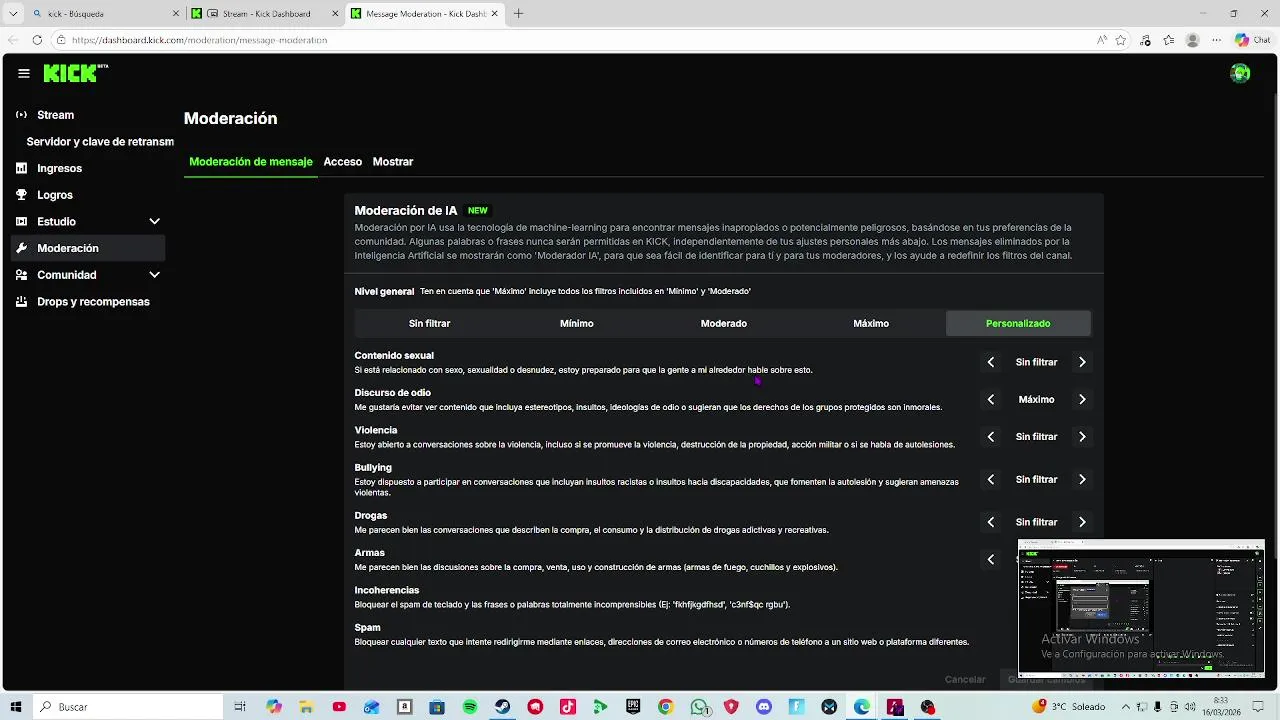This screenshot has height=720, width=1280.
Task: Open WhatsApp from the taskbar
Action: tap(699, 707)
